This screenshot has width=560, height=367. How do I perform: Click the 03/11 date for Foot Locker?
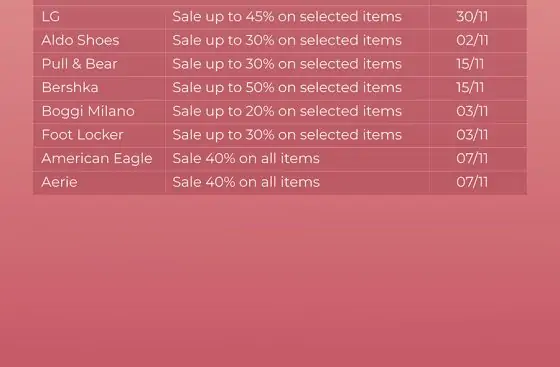(x=472, y=135)
